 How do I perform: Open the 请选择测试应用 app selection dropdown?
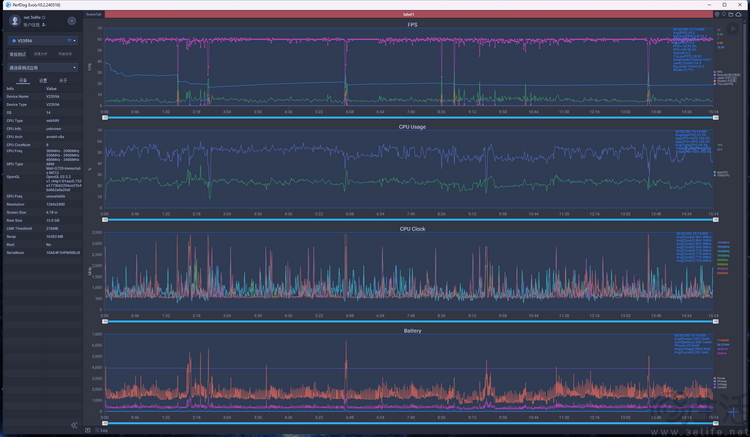click(43, 67)
